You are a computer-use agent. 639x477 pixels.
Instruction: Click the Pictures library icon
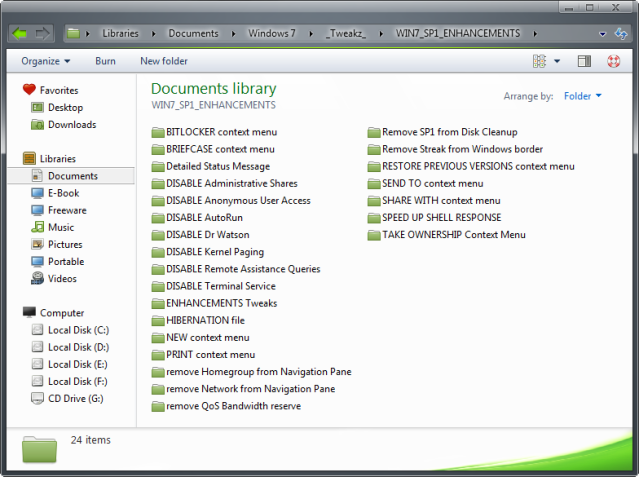(x=37, y=244)
